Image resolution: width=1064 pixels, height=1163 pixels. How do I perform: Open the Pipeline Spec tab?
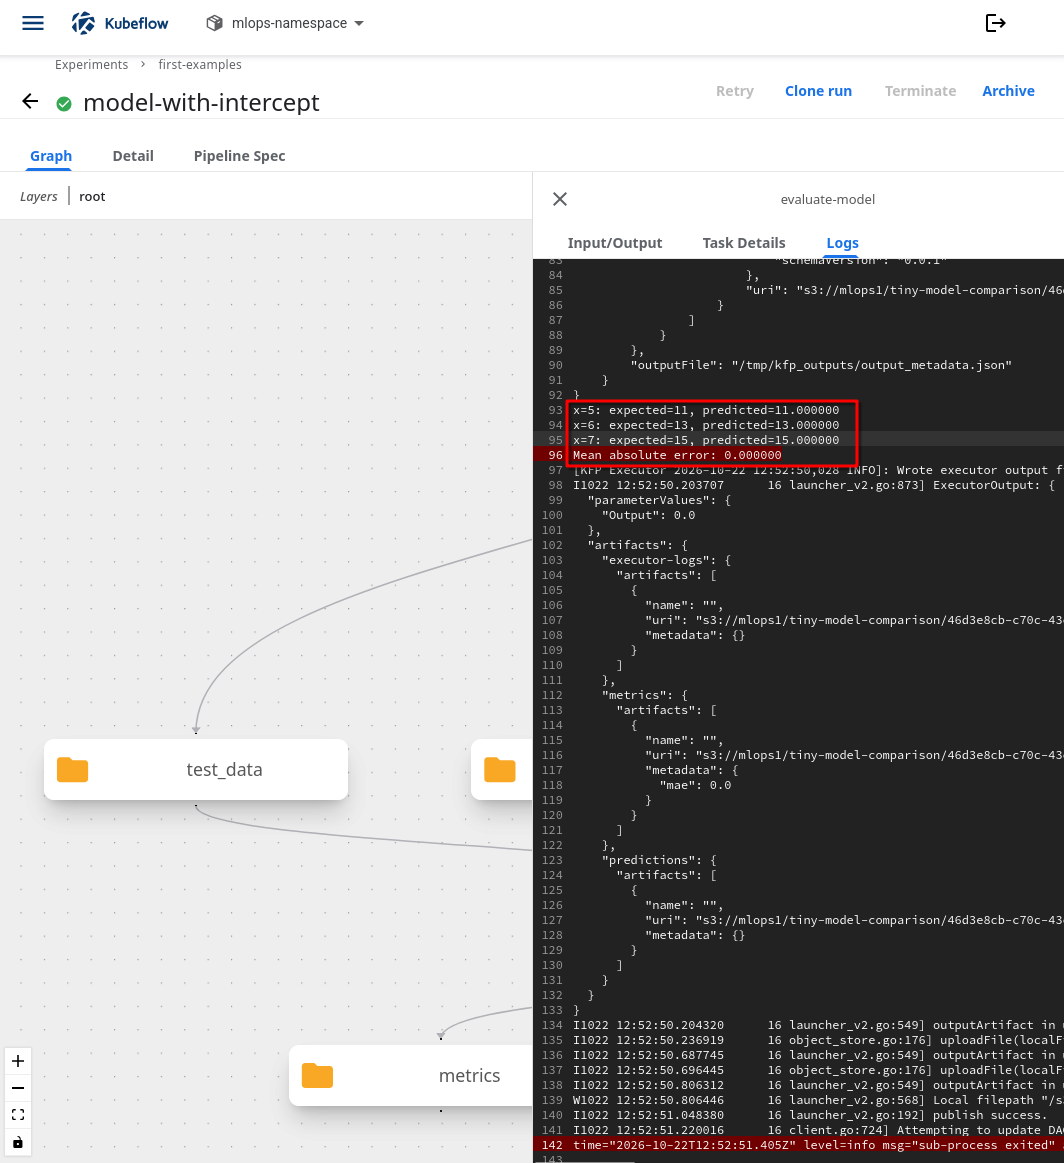coord(239,156)
